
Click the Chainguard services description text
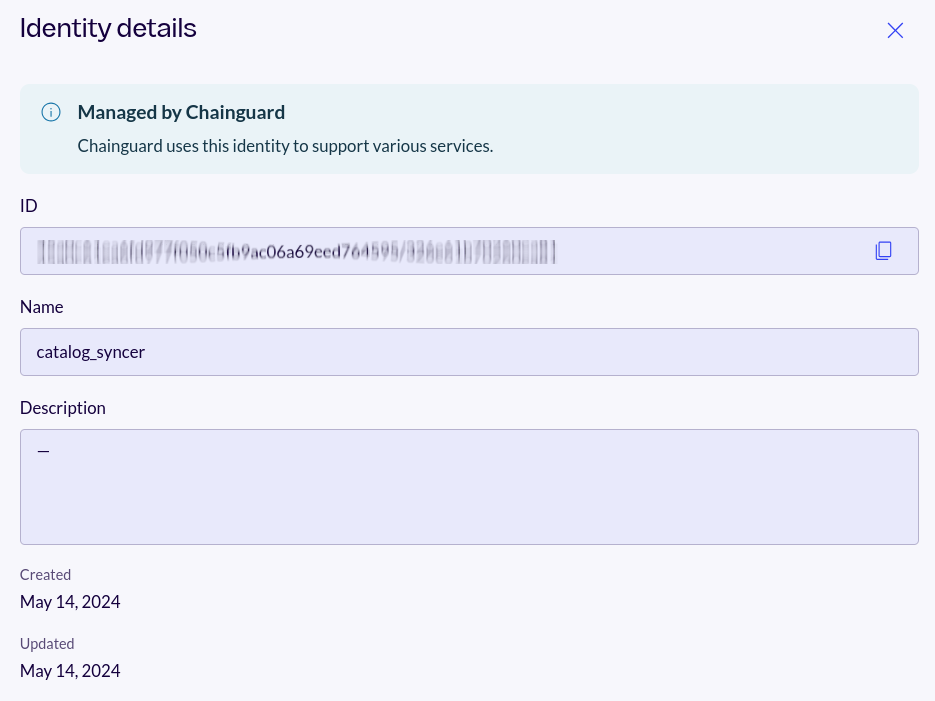(x=284, y=145)
